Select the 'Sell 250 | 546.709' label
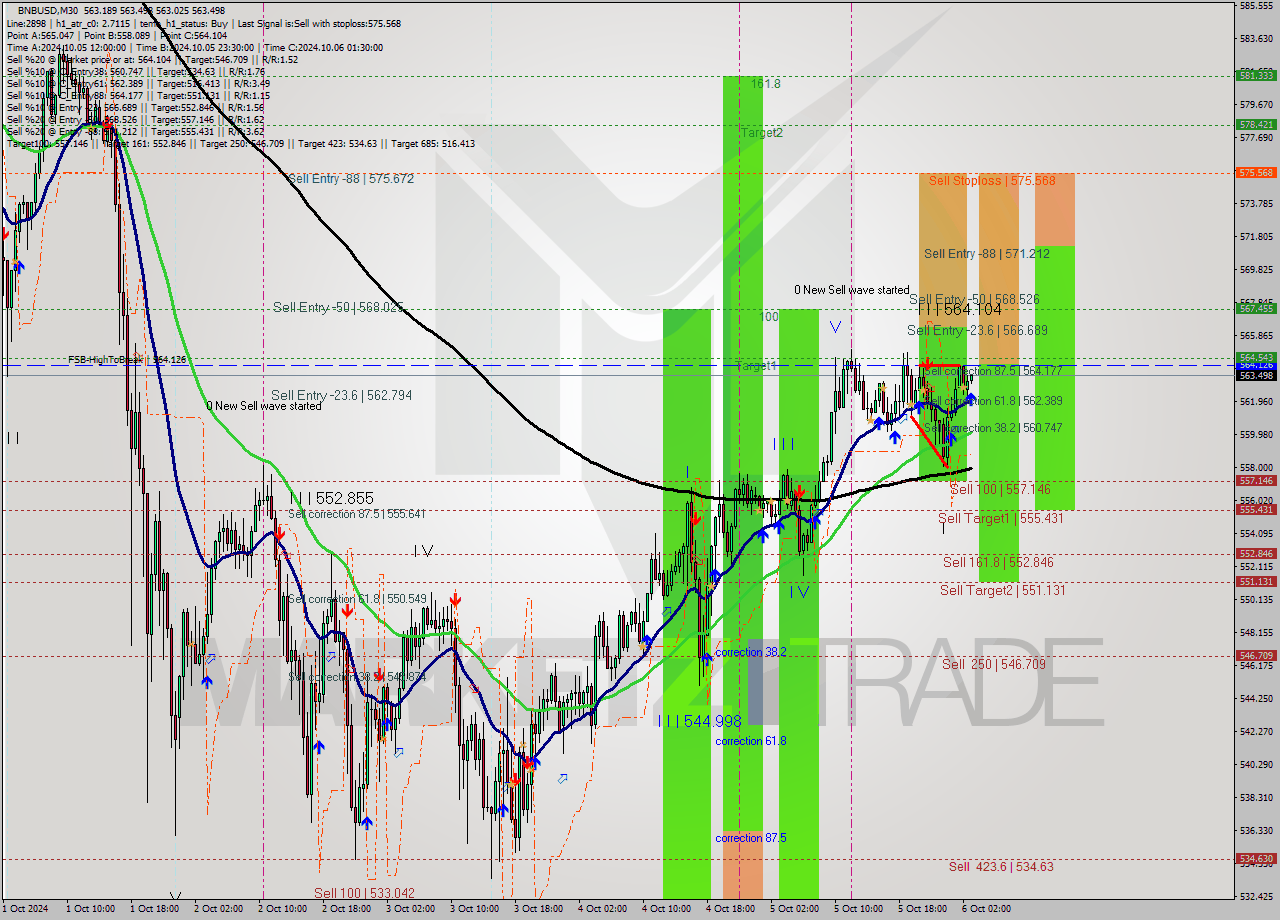The image size is (1280, 920). (994, 664)
